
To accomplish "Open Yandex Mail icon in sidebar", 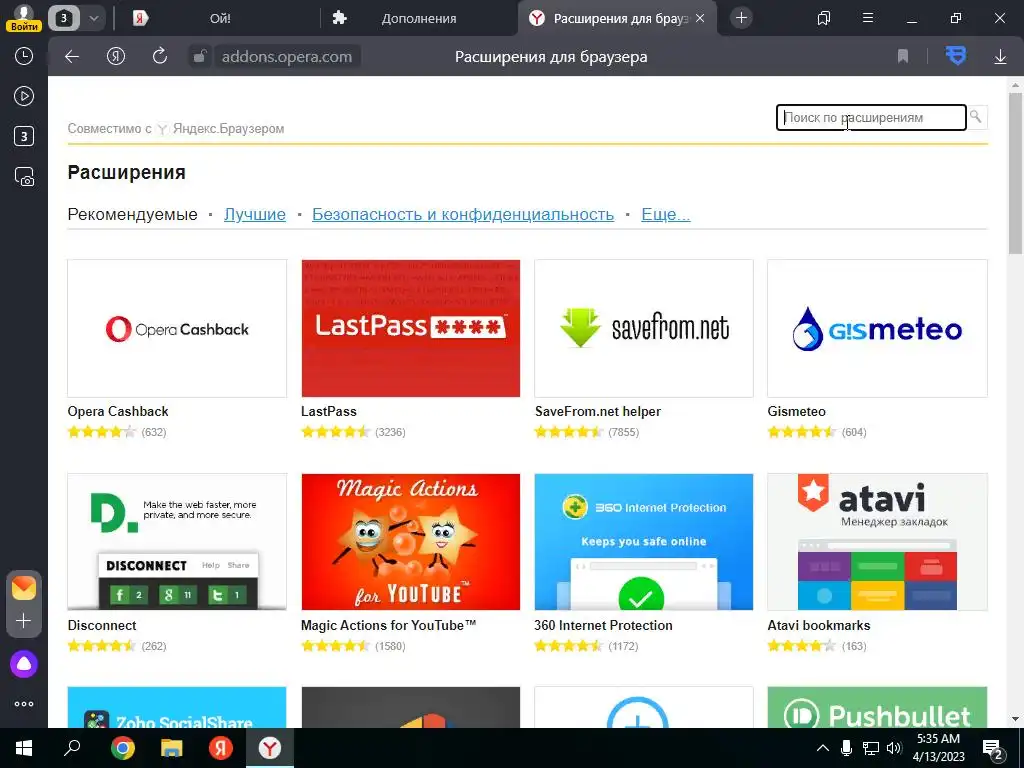I will pyautogui.click(x=24, y=588).
